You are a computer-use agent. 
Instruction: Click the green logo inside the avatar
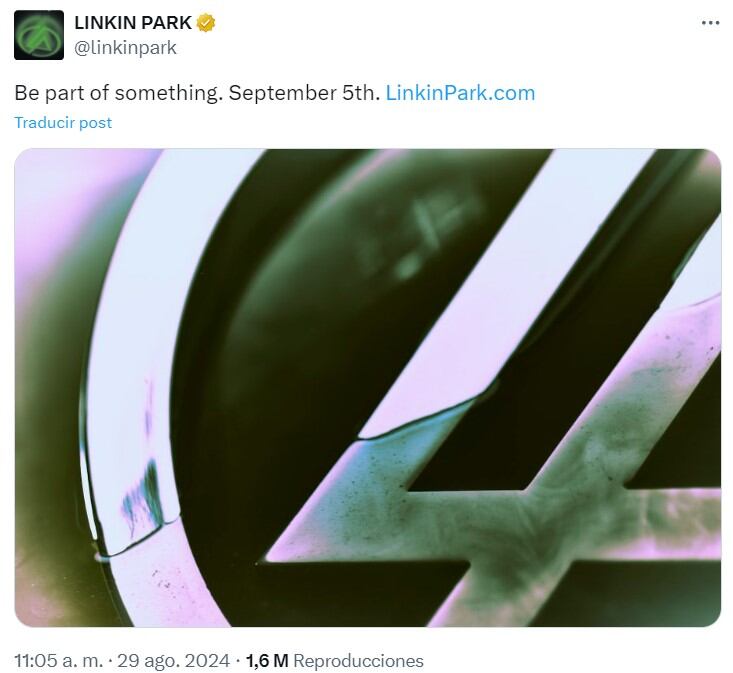pyautogui.click(x=39, y=36)
